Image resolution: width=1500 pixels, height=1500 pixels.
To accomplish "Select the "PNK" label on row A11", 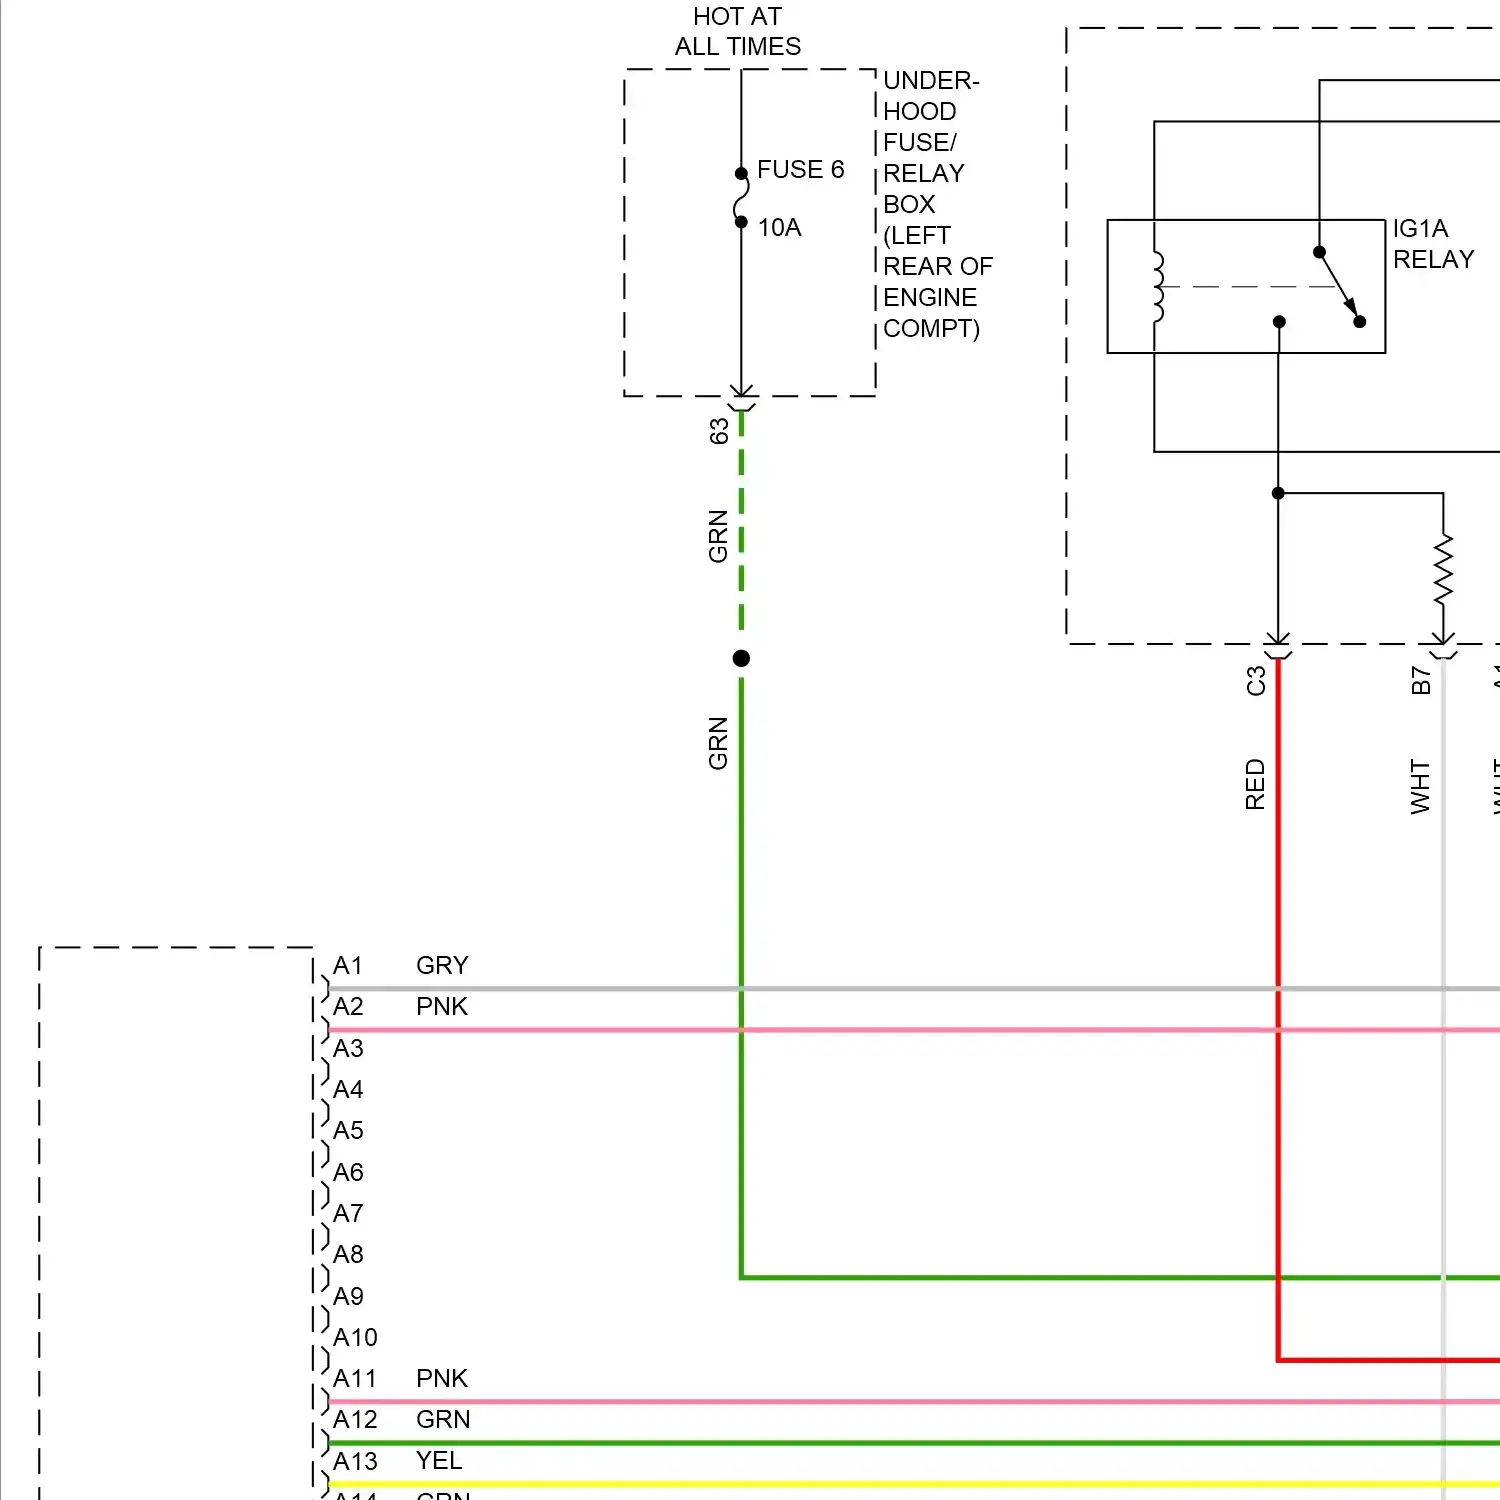I will [x=442, y=1379].
